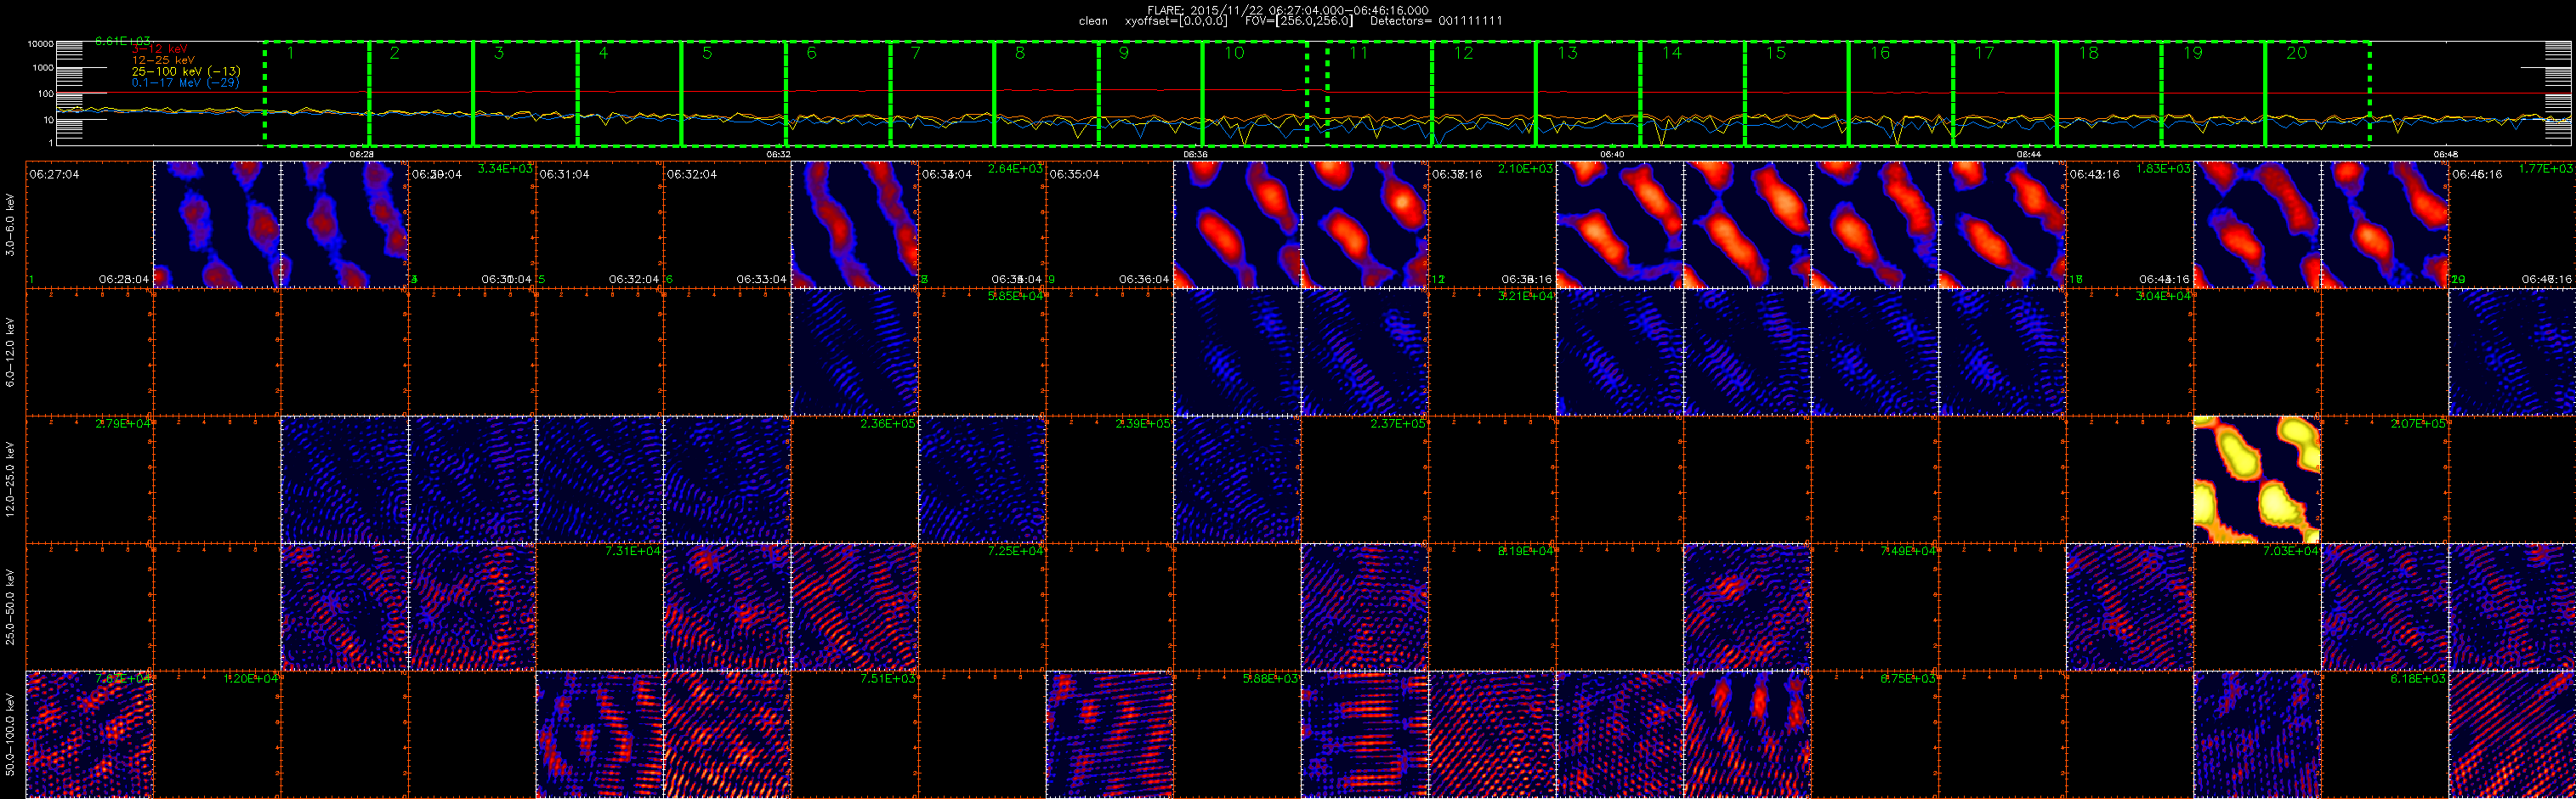
Task: Click the 'clean' algorithm label in header
Action: click(1093, 21)
